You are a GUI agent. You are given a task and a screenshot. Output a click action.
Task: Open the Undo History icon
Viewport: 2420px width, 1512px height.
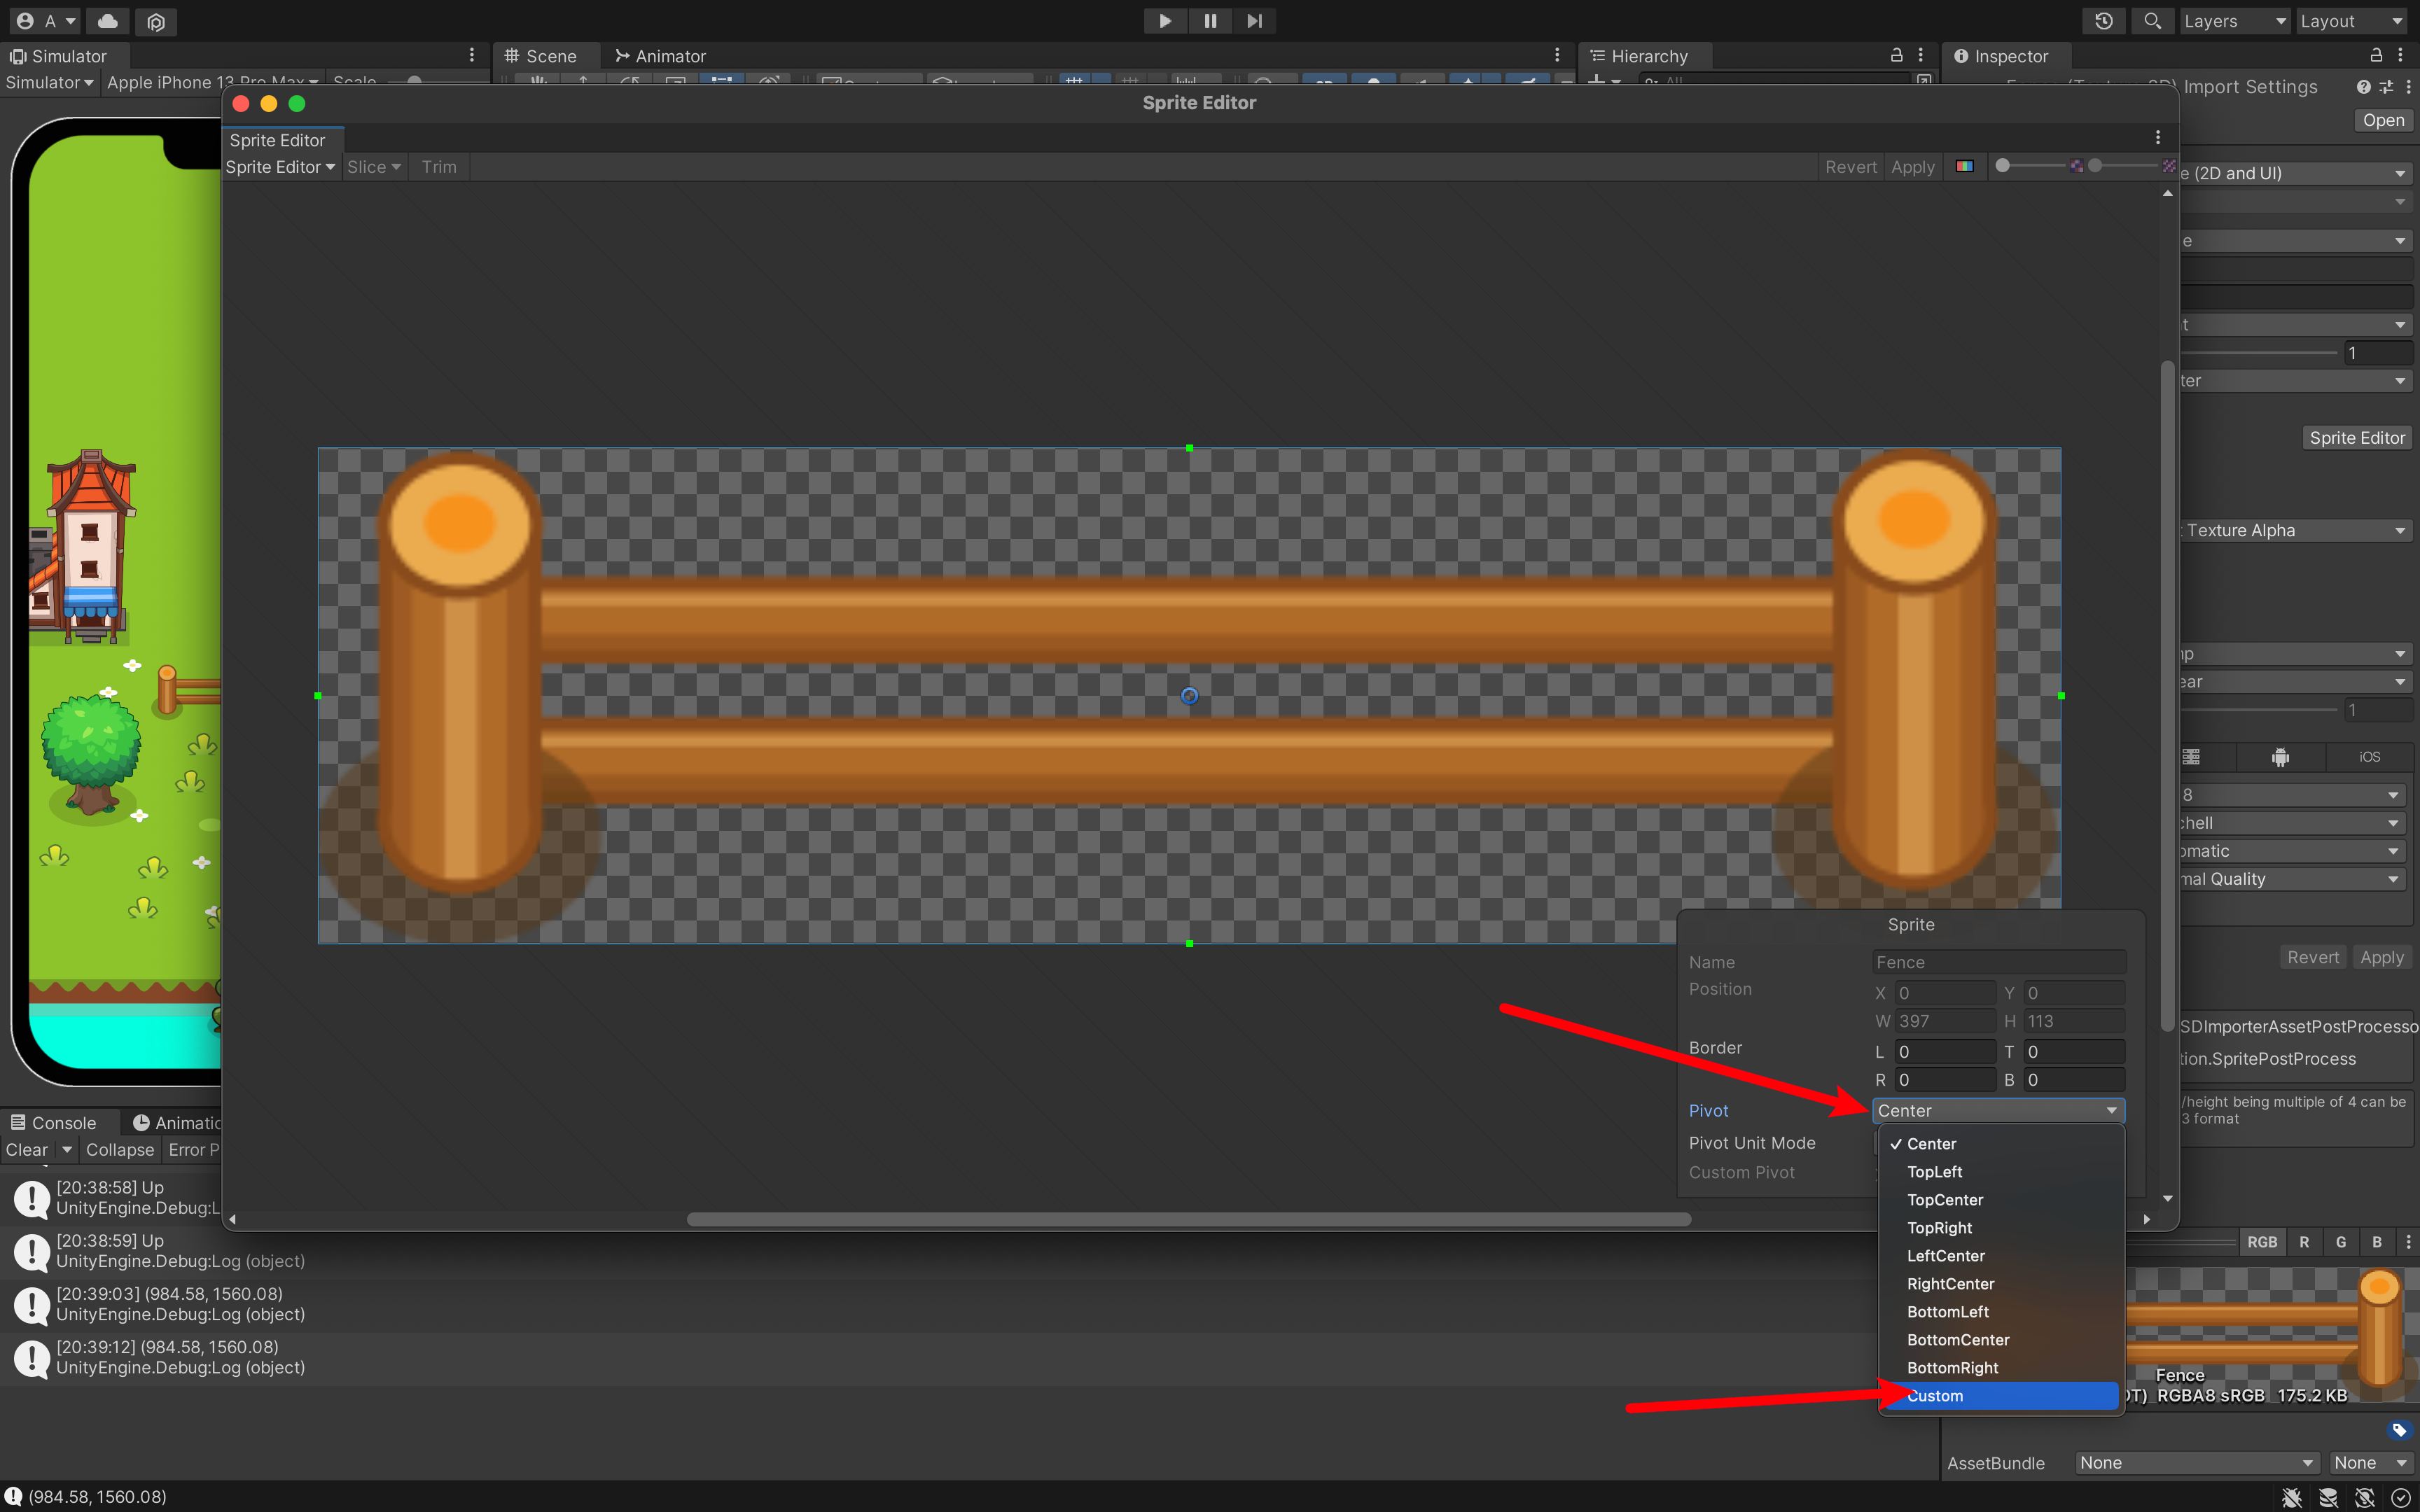[2104, 21]
